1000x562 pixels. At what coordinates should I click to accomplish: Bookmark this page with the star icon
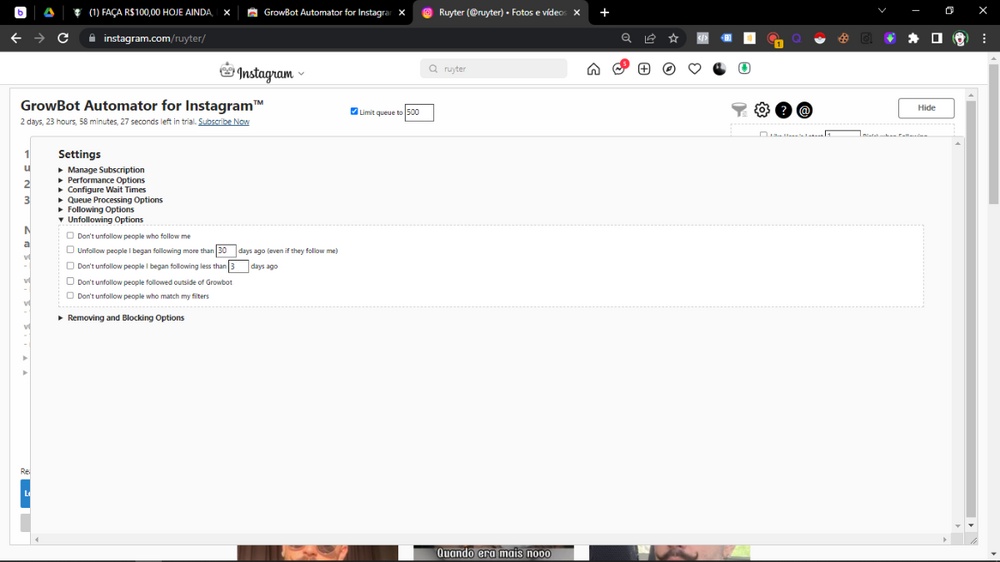tap(673, 38)
